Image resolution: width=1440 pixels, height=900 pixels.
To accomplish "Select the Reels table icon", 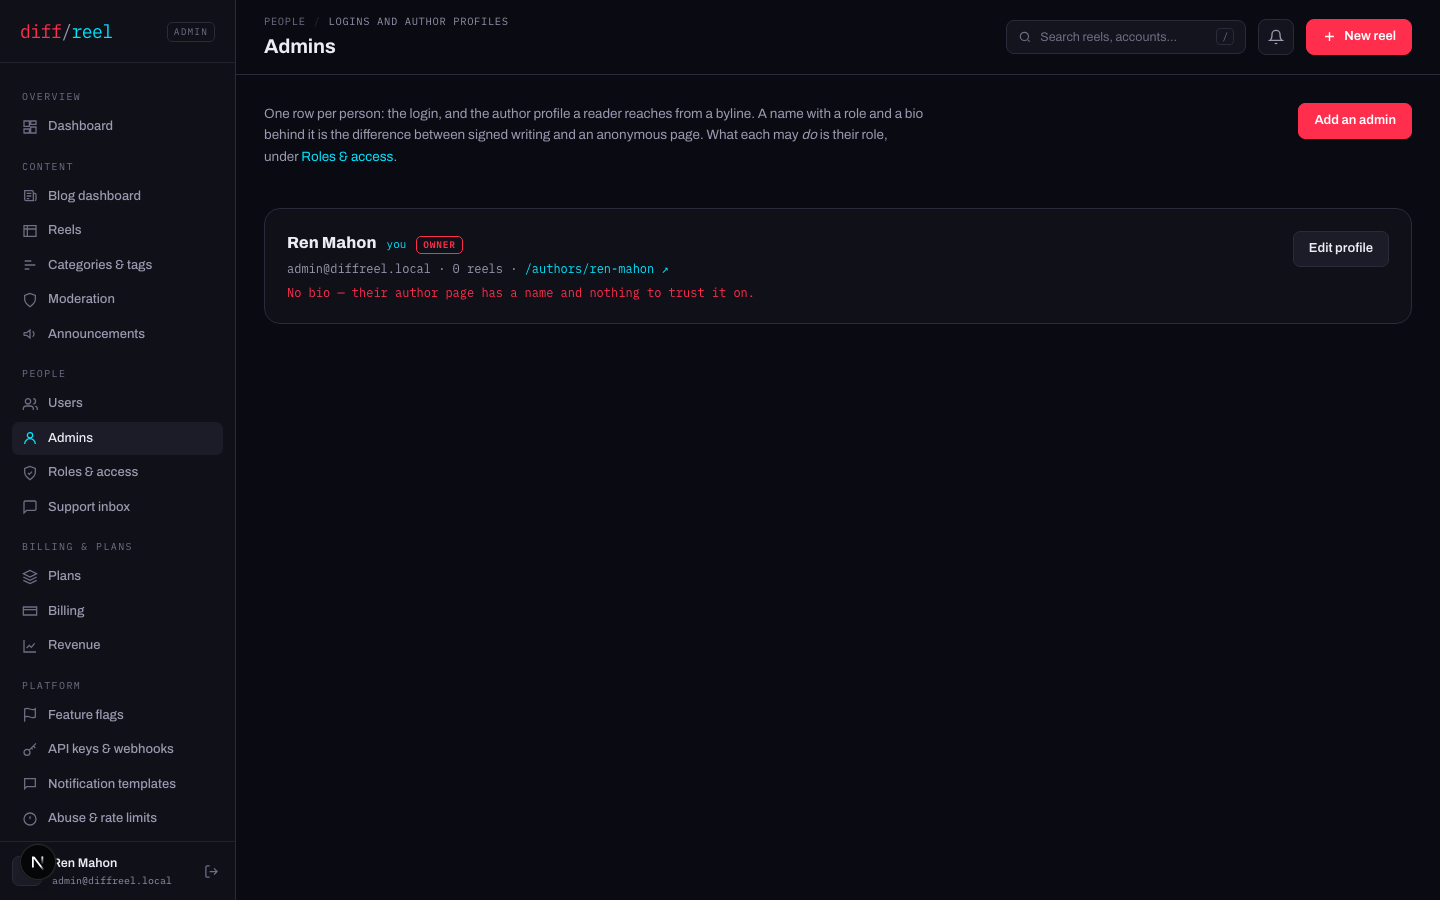I will (x=30, y=231).
